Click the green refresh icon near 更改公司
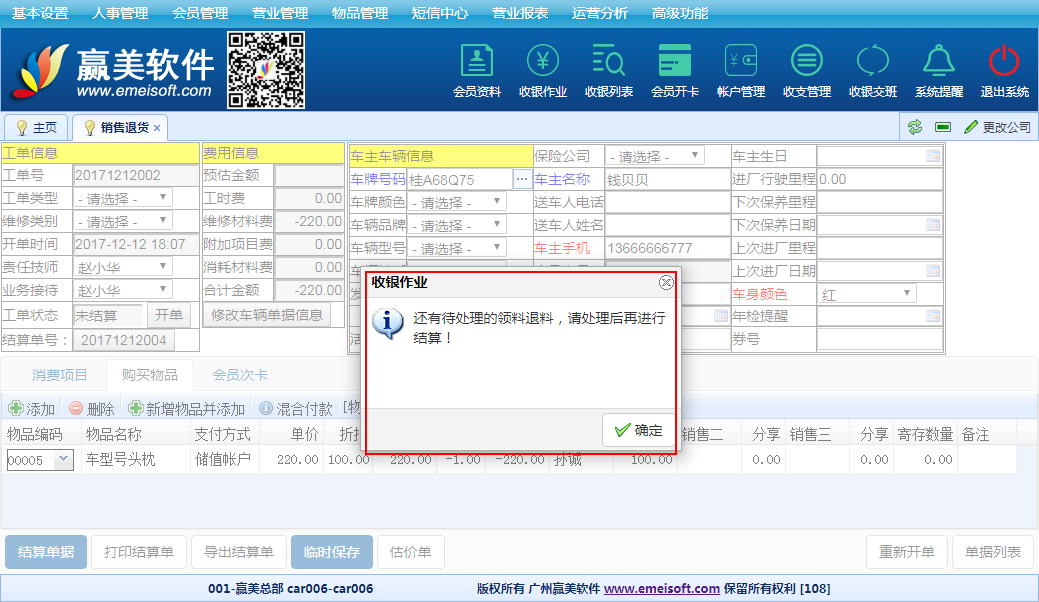This screenshot has width=1039, height=602. point(915,127)
